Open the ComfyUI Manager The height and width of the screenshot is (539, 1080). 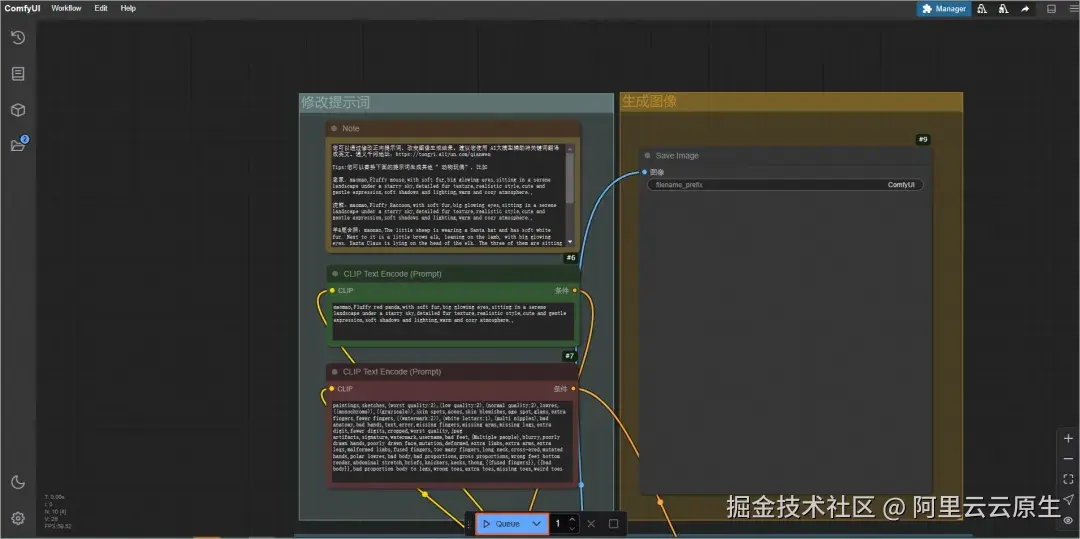(944, 9)
